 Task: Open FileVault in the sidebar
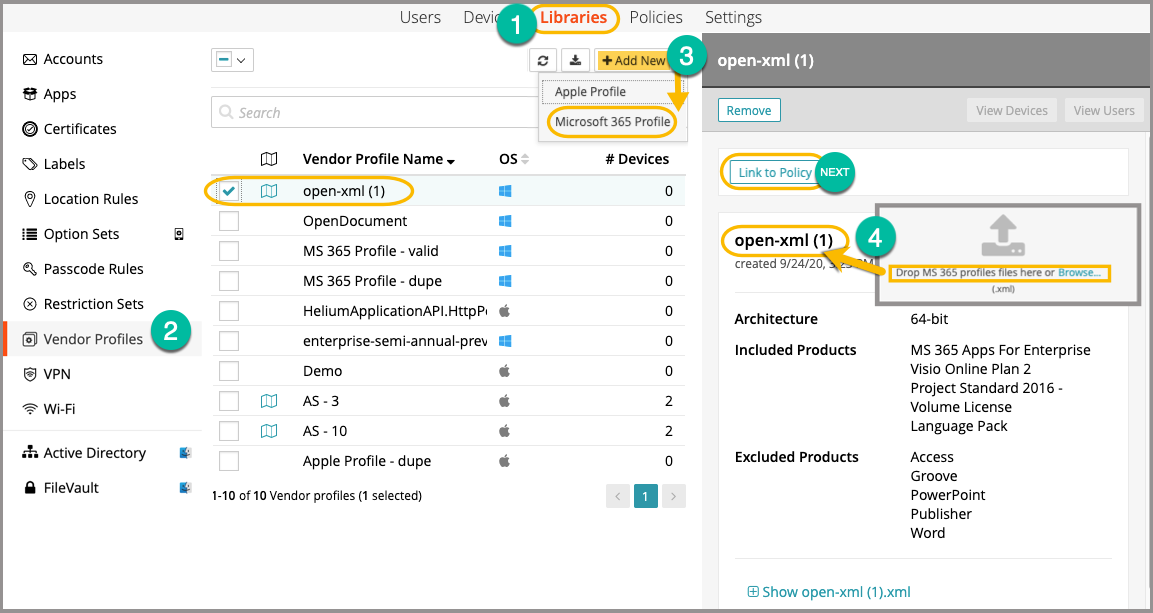coord(71,488)
